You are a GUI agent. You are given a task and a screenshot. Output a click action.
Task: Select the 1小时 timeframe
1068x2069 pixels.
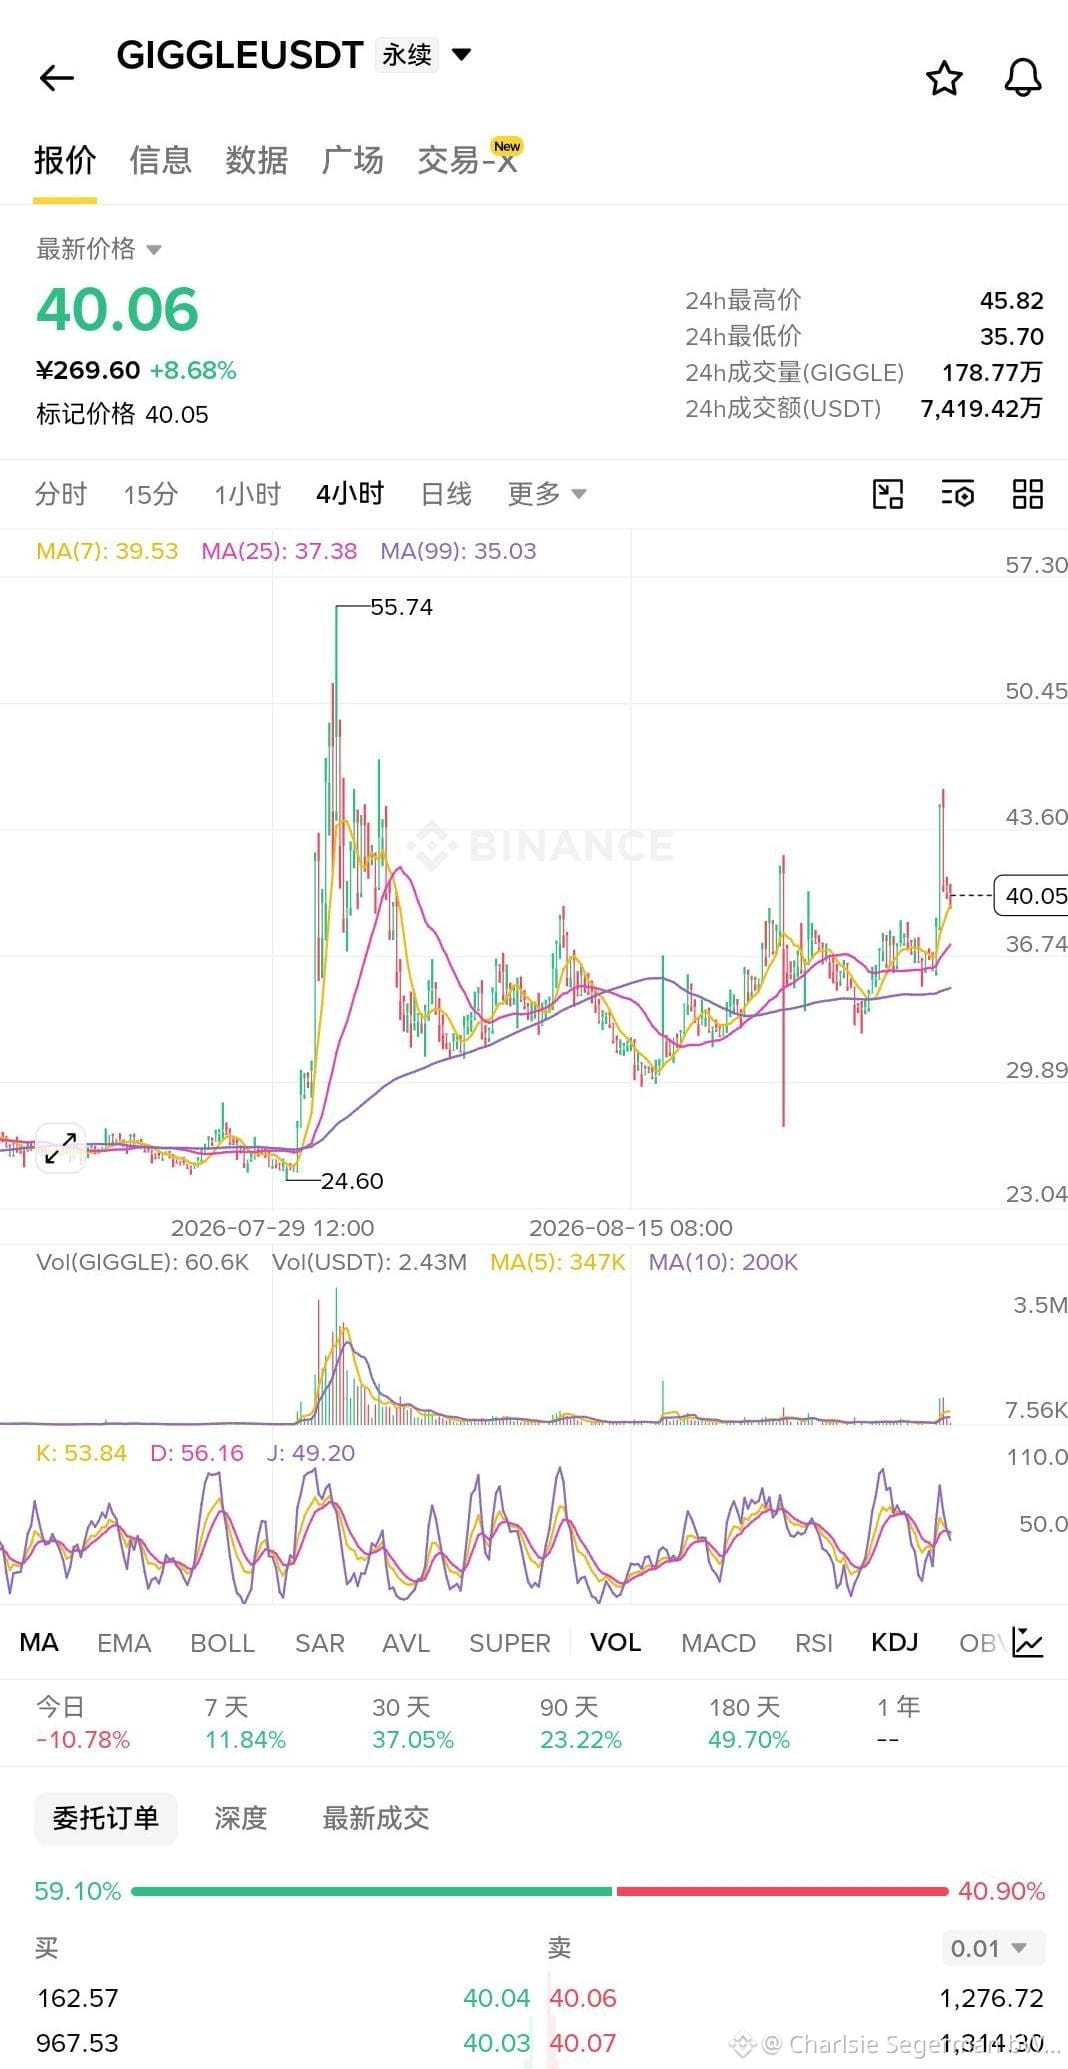(248, 494)
